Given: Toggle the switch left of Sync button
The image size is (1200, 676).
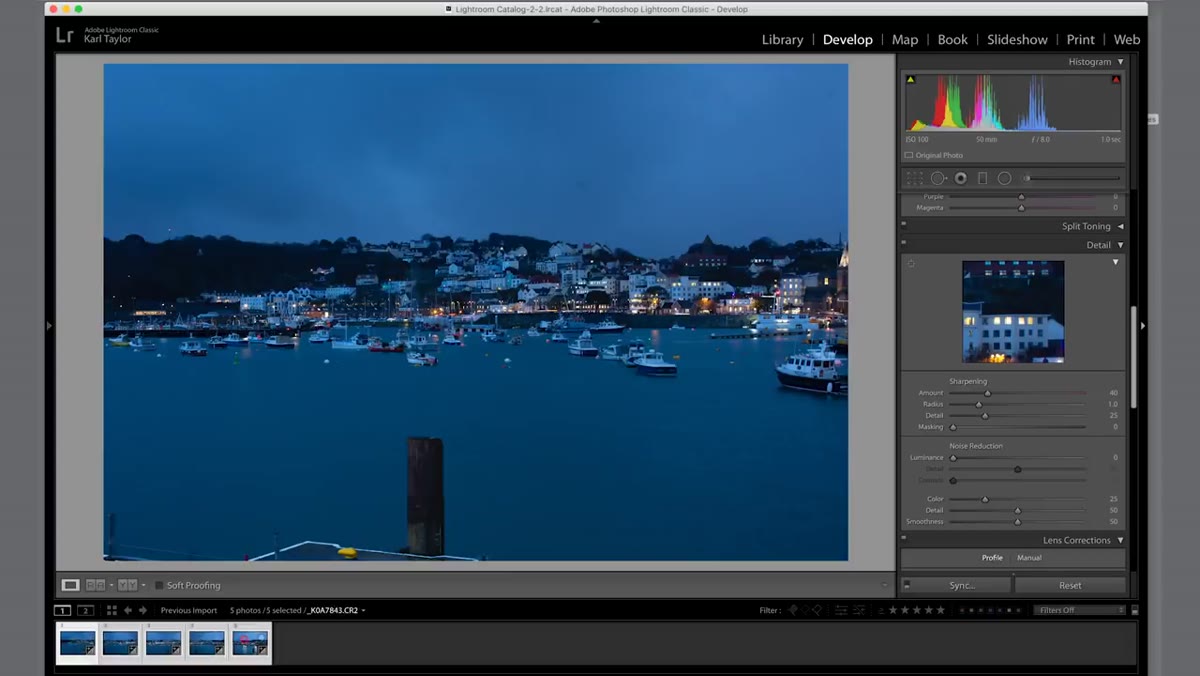Looking at the screenshot, I should (x=906, y=585).
